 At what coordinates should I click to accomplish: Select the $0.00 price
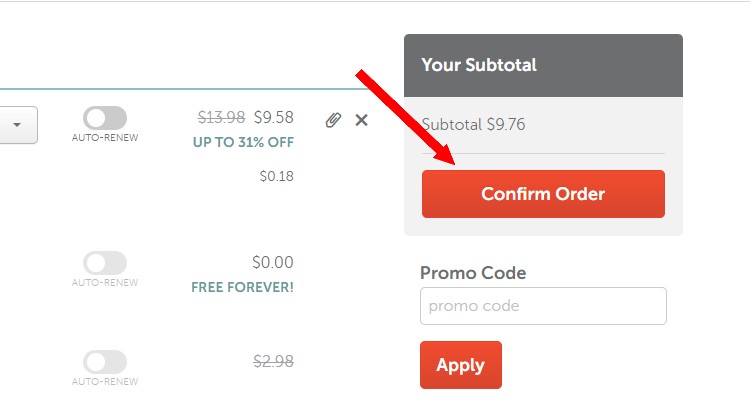tap(273, 262)
